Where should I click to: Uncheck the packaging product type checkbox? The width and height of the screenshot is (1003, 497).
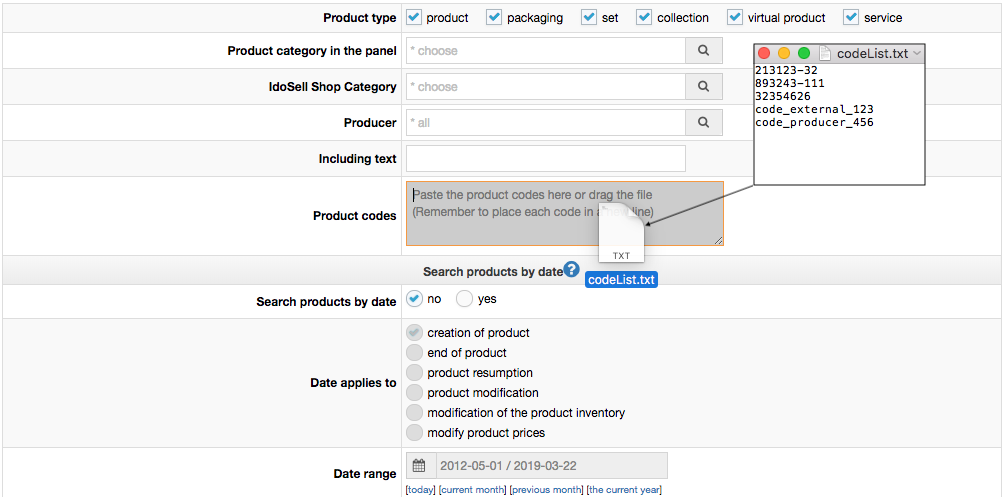(494, 17)
